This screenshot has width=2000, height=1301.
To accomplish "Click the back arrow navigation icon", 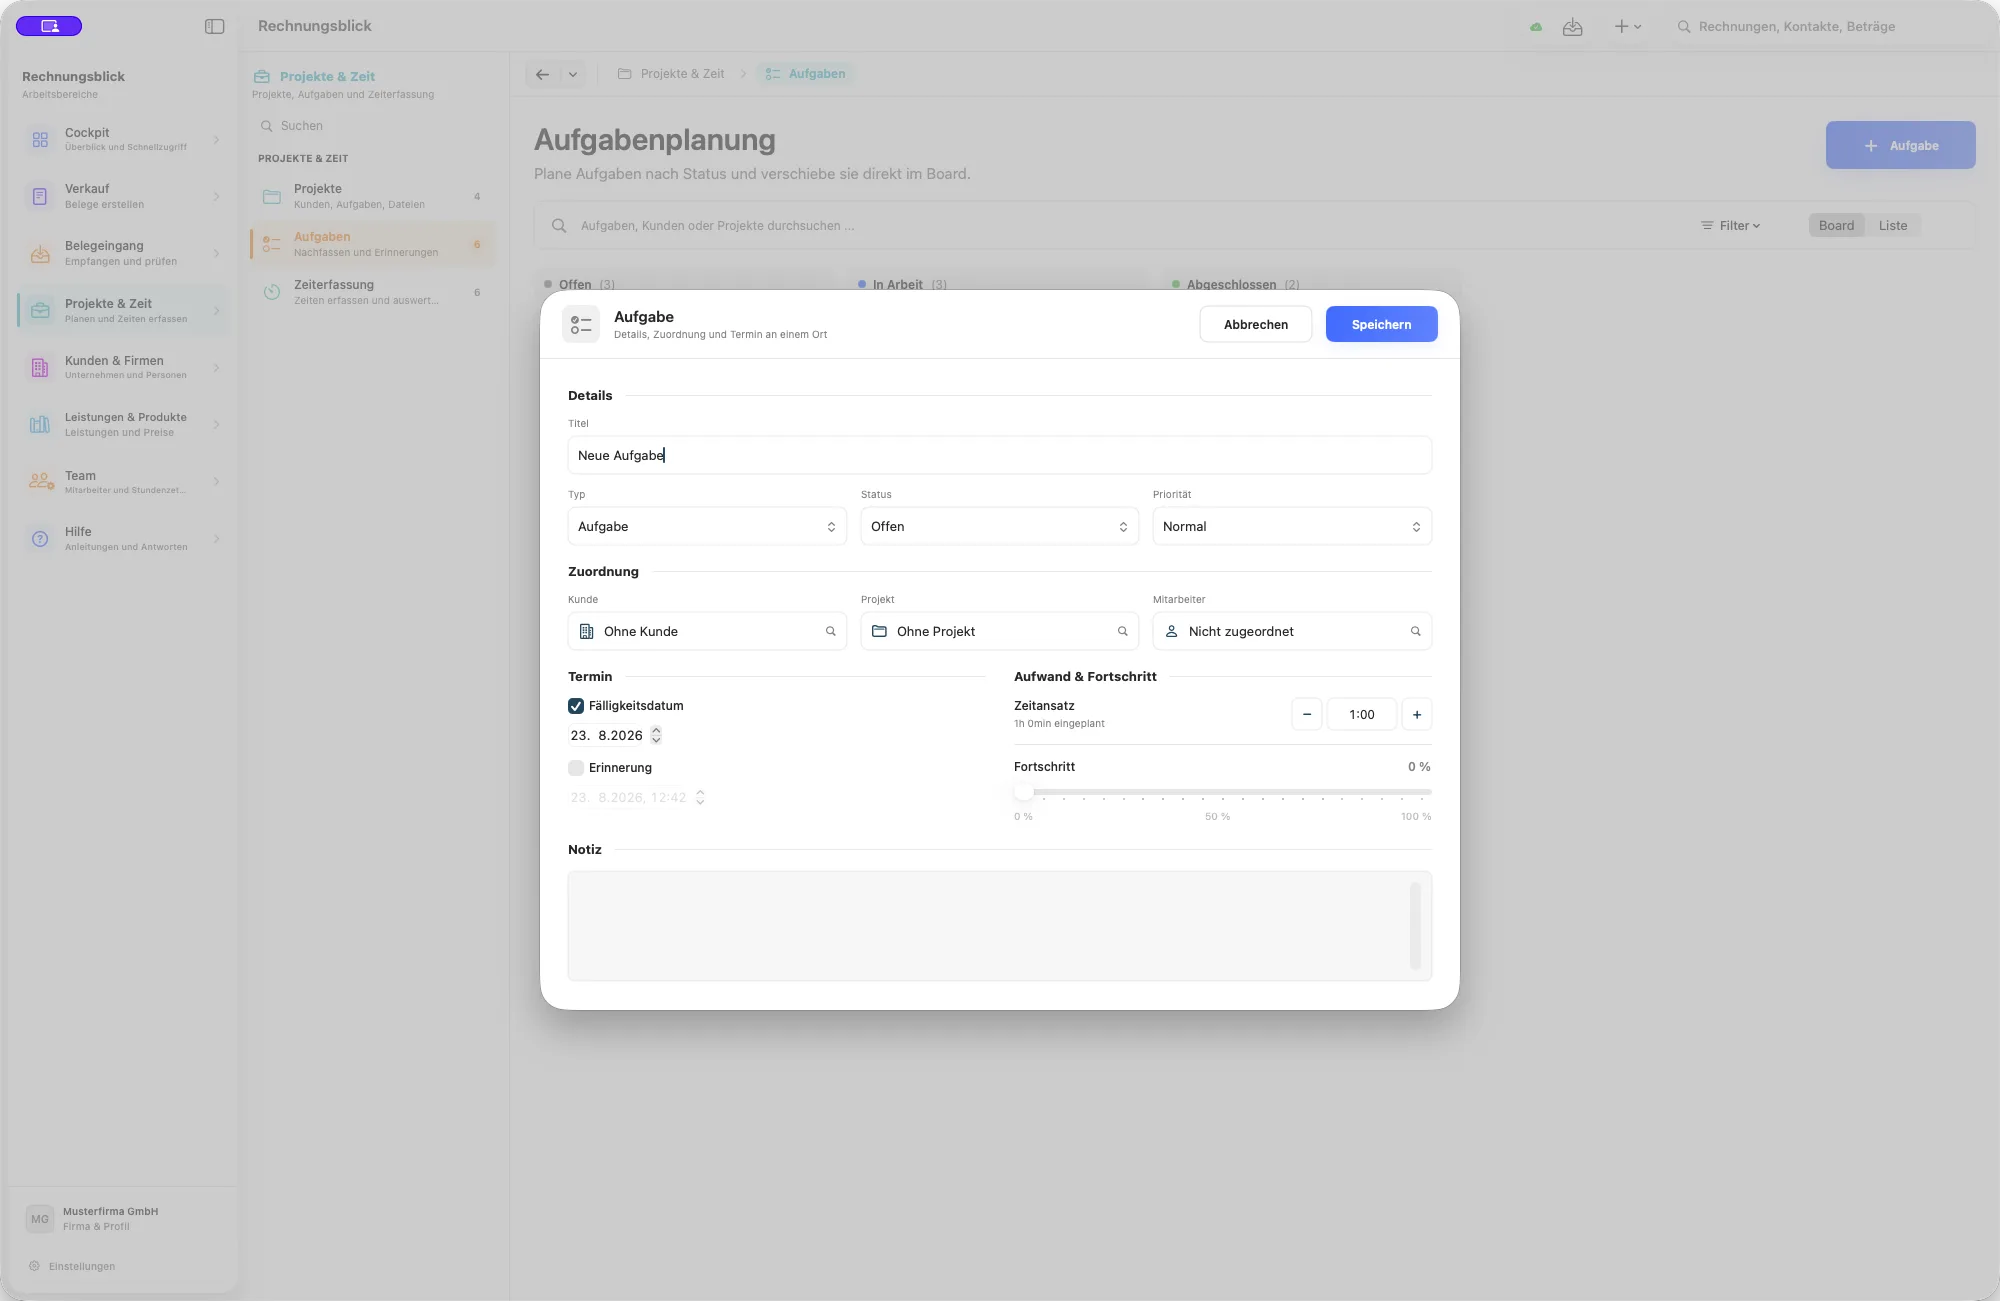I will (542, 74).
